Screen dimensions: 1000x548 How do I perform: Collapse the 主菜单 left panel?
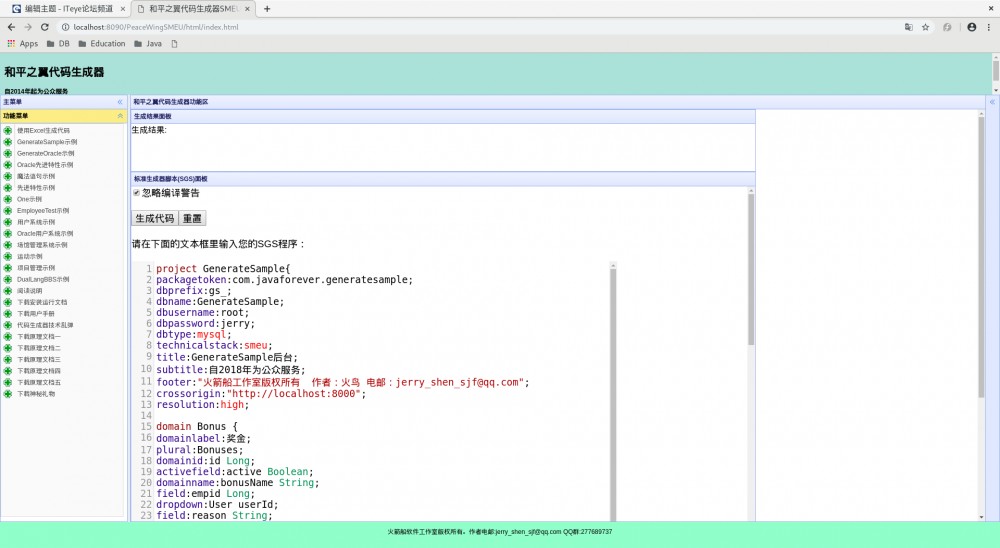coord(120,102)
